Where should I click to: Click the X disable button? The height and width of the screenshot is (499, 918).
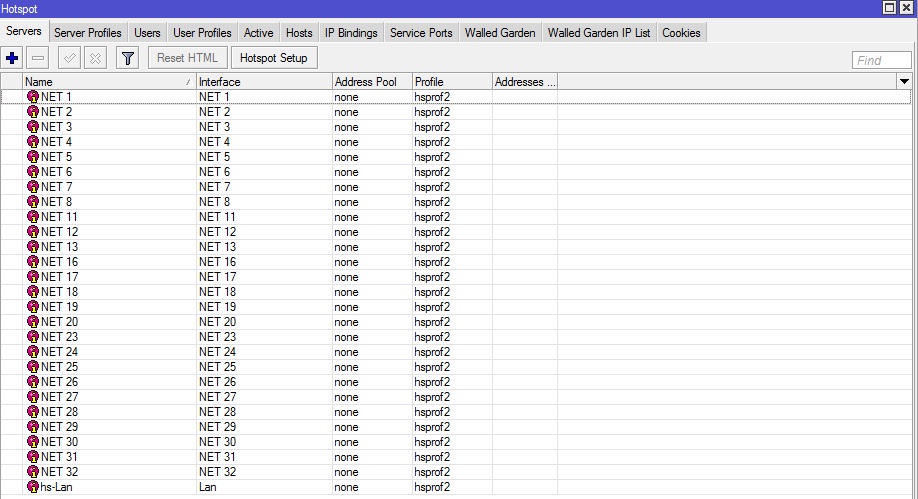(x=95, y=58)
